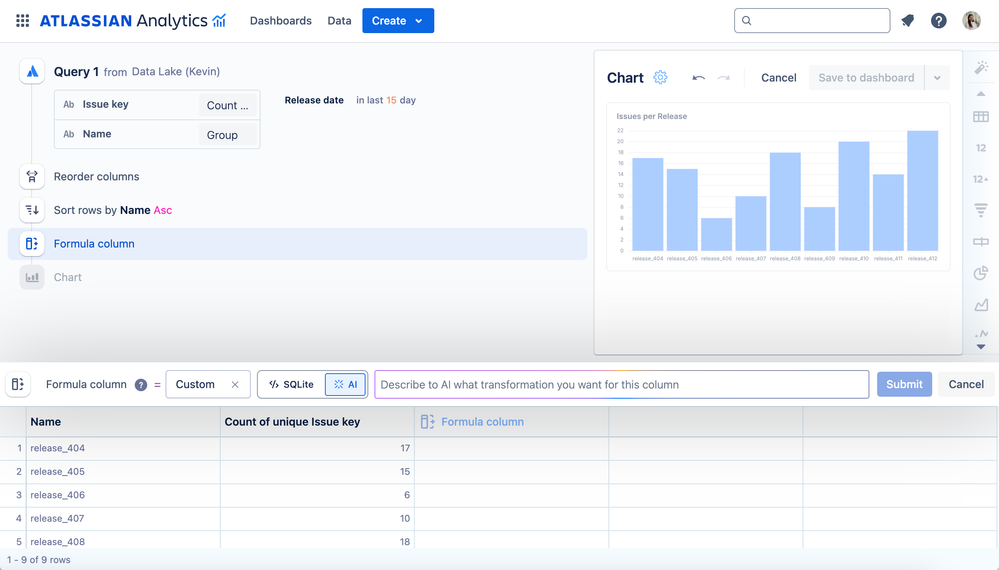
Task: Cancel the formula column editor
Action: click(x=966, y=384)
